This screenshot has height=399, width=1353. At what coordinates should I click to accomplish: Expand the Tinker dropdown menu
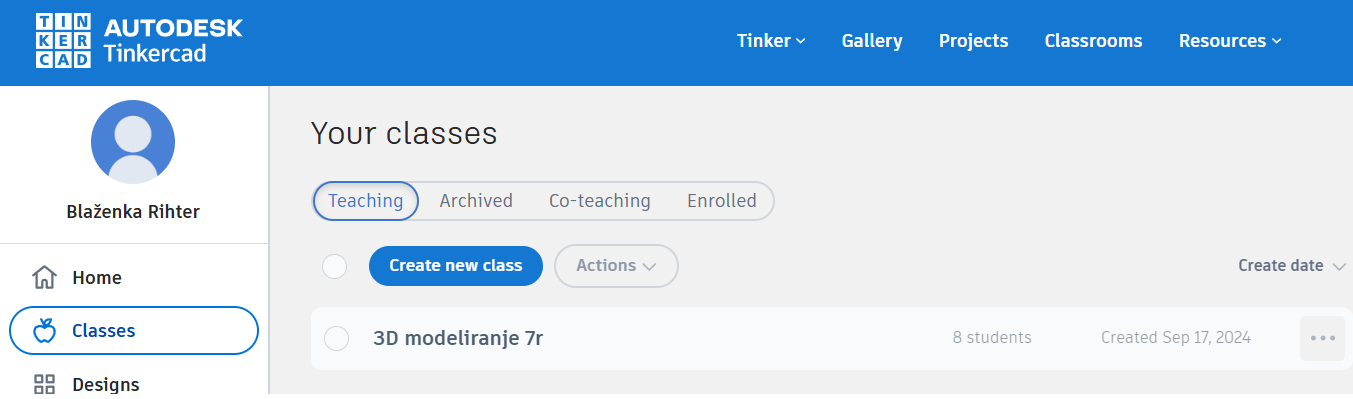(771, 41)
